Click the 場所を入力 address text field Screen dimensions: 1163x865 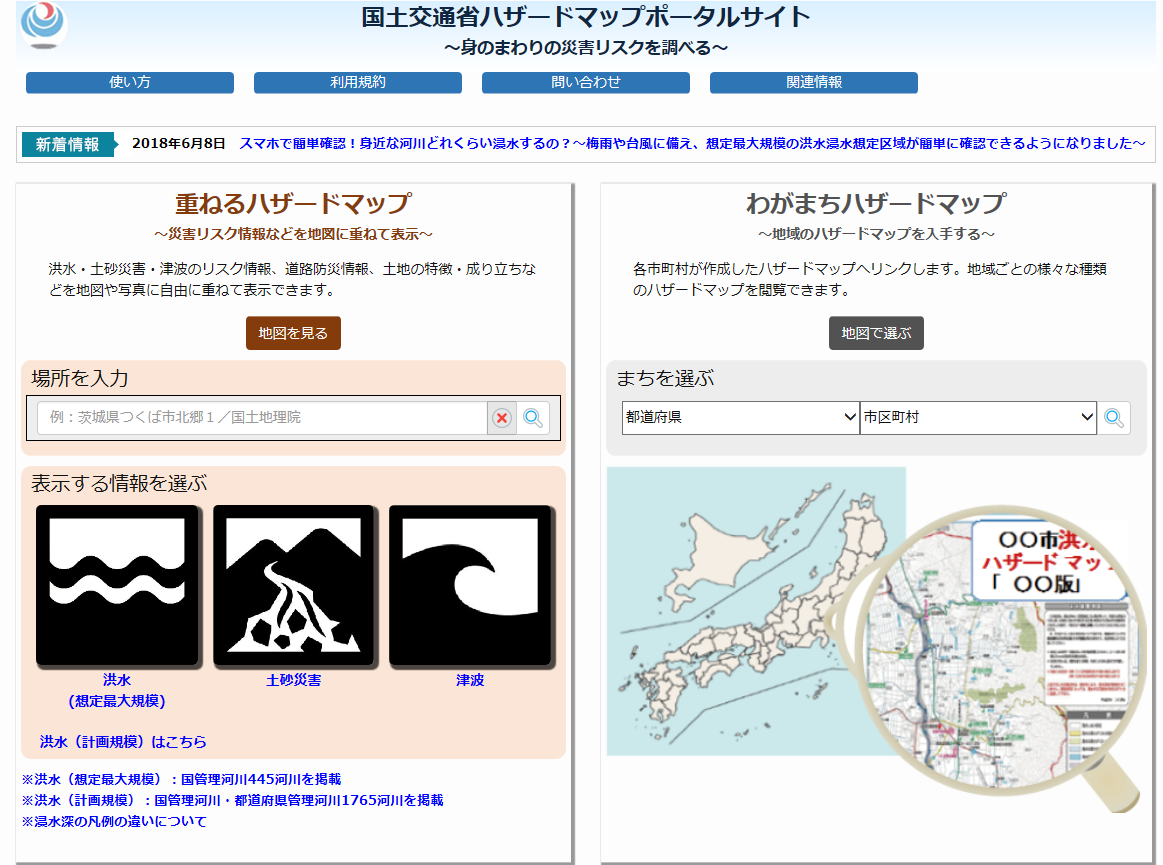pos(262,418)
